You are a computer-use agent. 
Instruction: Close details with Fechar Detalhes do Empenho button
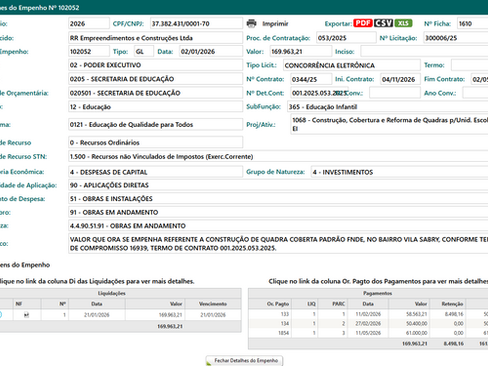(x=244, y=361)
